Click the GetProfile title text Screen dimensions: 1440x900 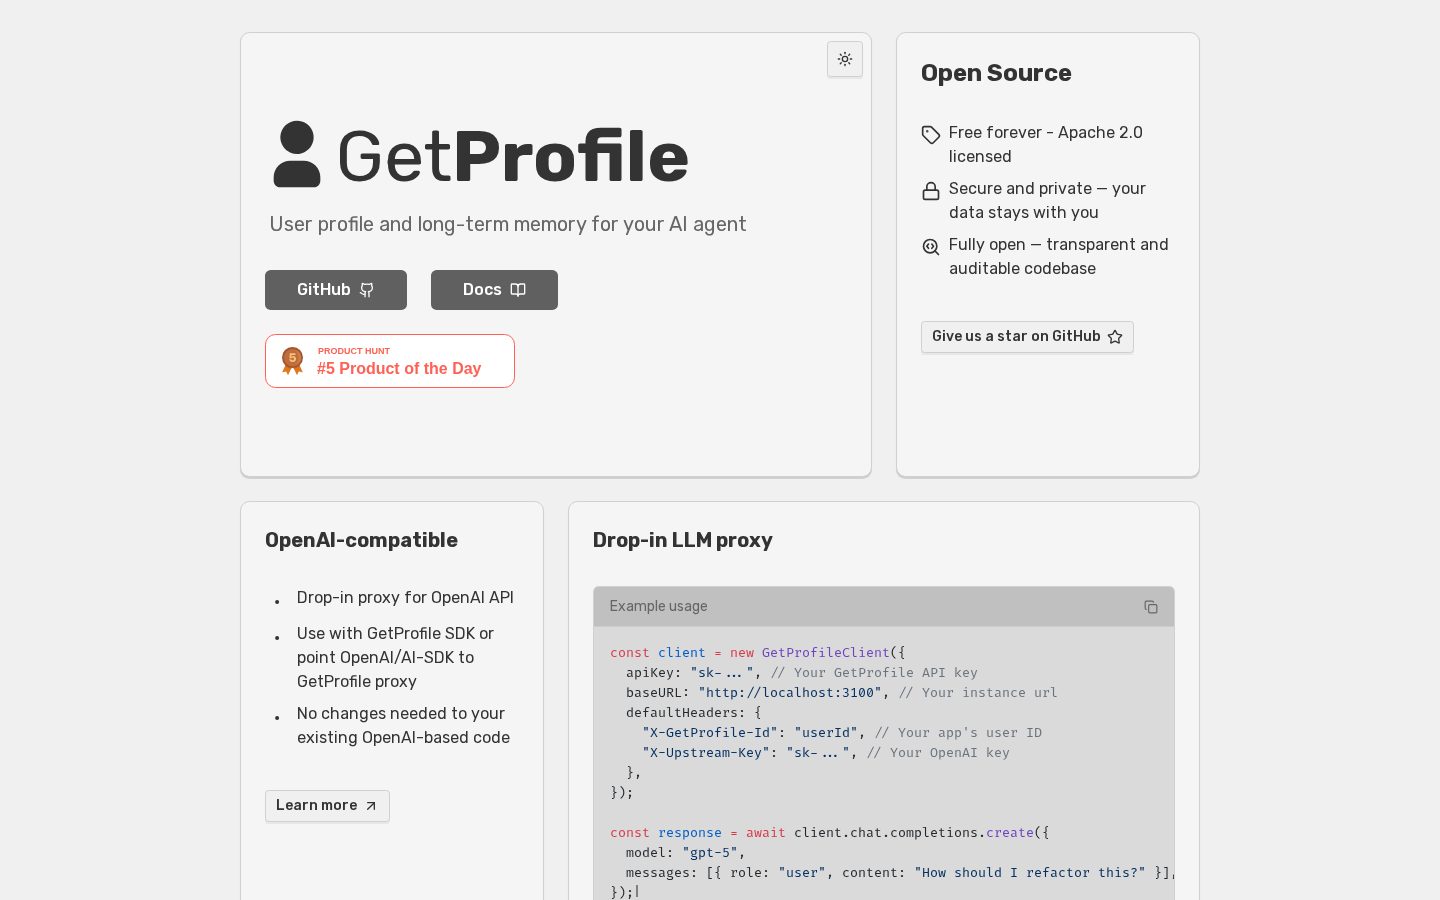pyautogui.click(x=513, y=156)
